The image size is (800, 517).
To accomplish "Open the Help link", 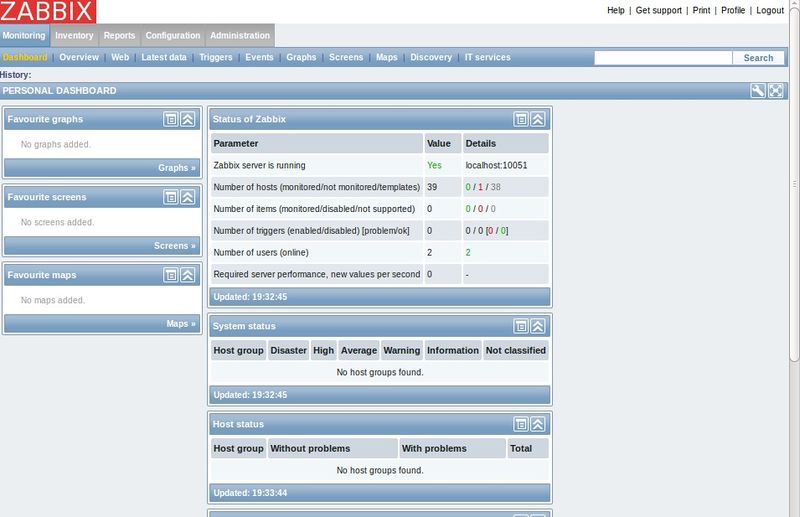I will (x=616, y=10).
